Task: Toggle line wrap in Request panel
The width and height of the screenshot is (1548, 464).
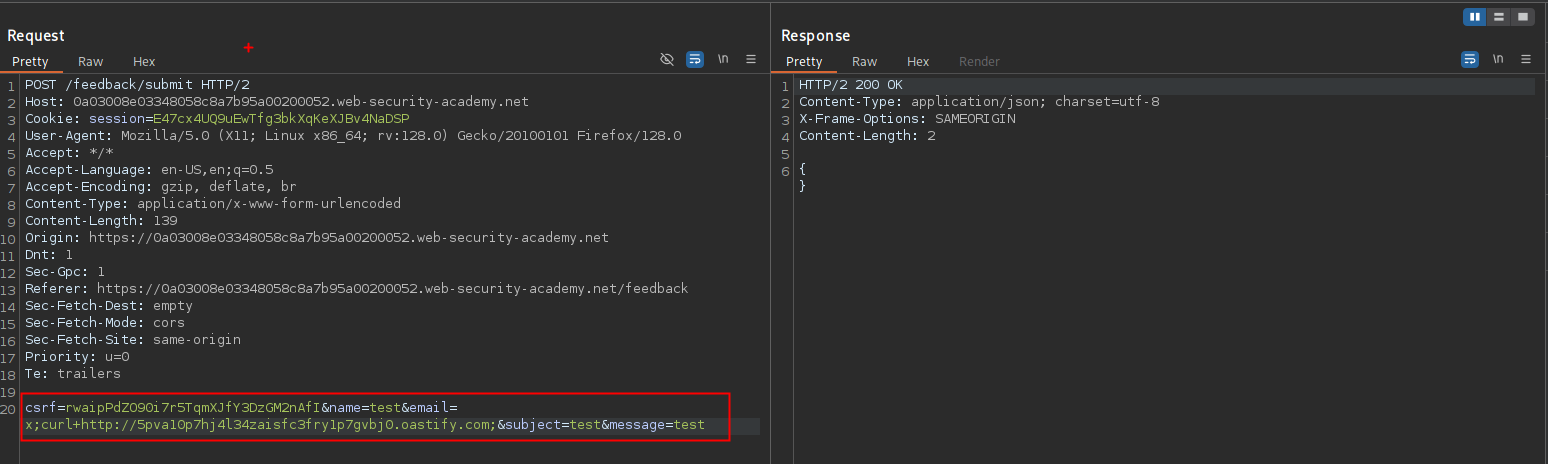Action: point(695,60)
